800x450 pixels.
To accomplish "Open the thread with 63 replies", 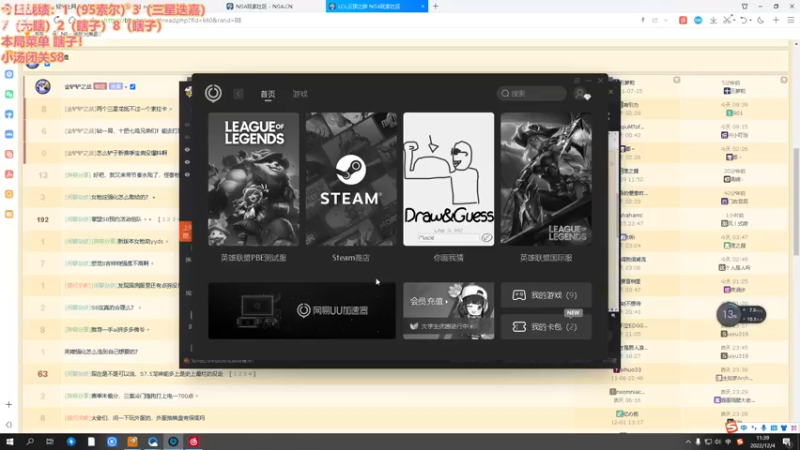I will pos(158,374).
